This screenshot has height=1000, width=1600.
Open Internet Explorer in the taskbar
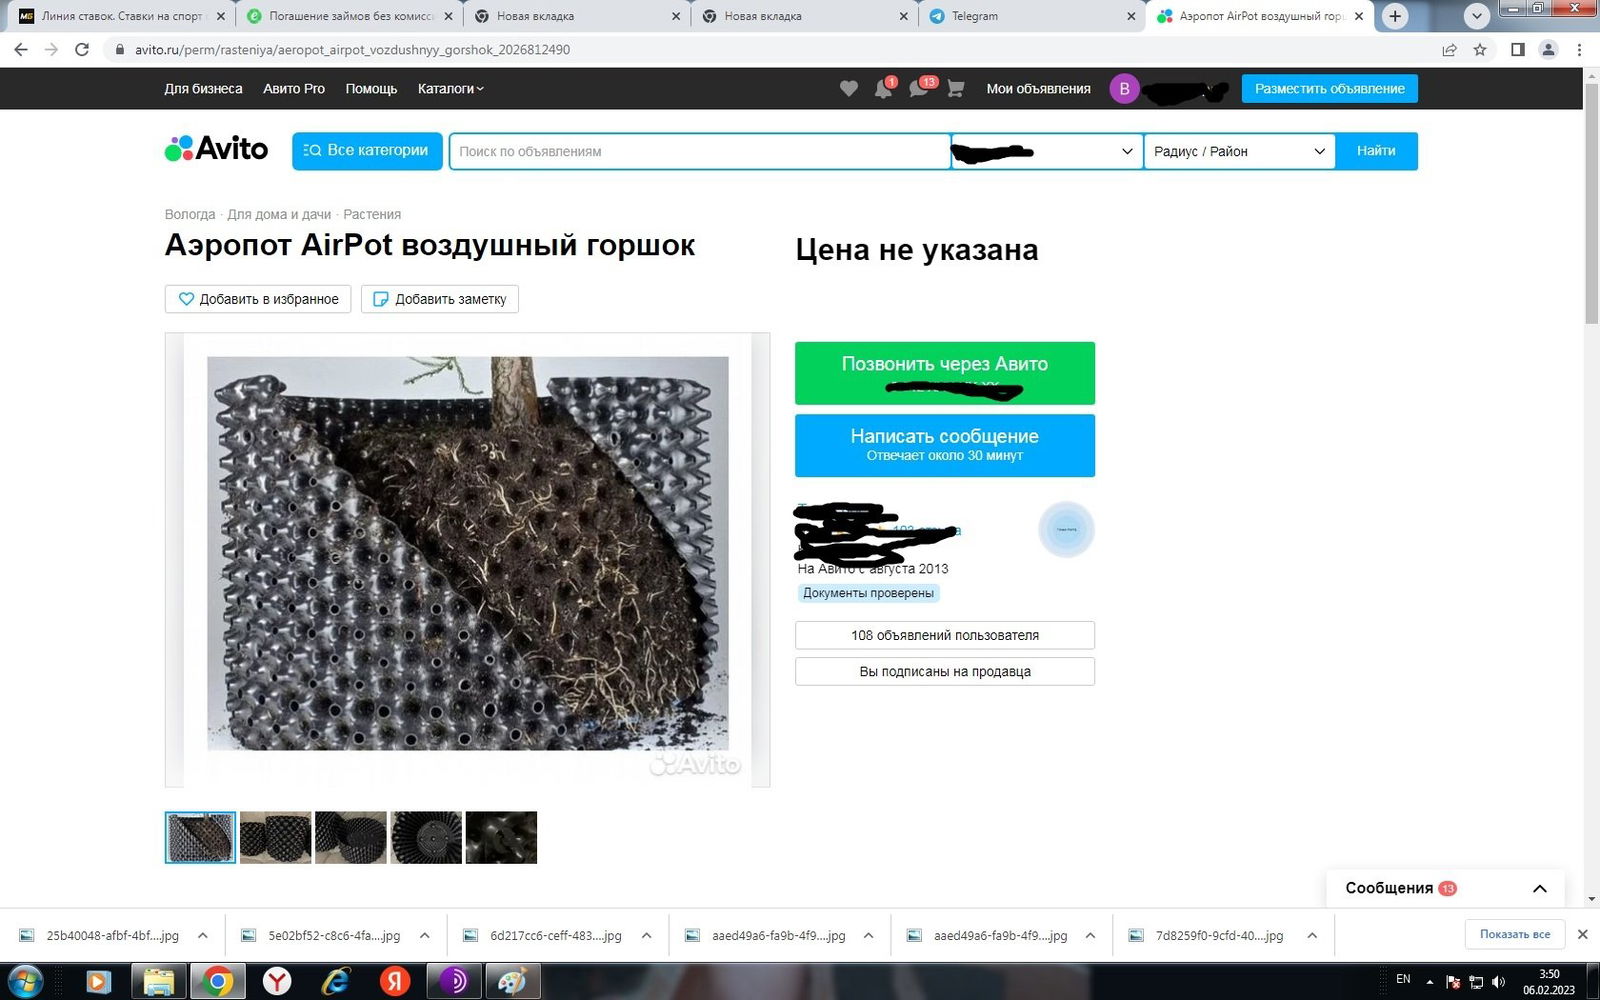(x=335, y=981)
